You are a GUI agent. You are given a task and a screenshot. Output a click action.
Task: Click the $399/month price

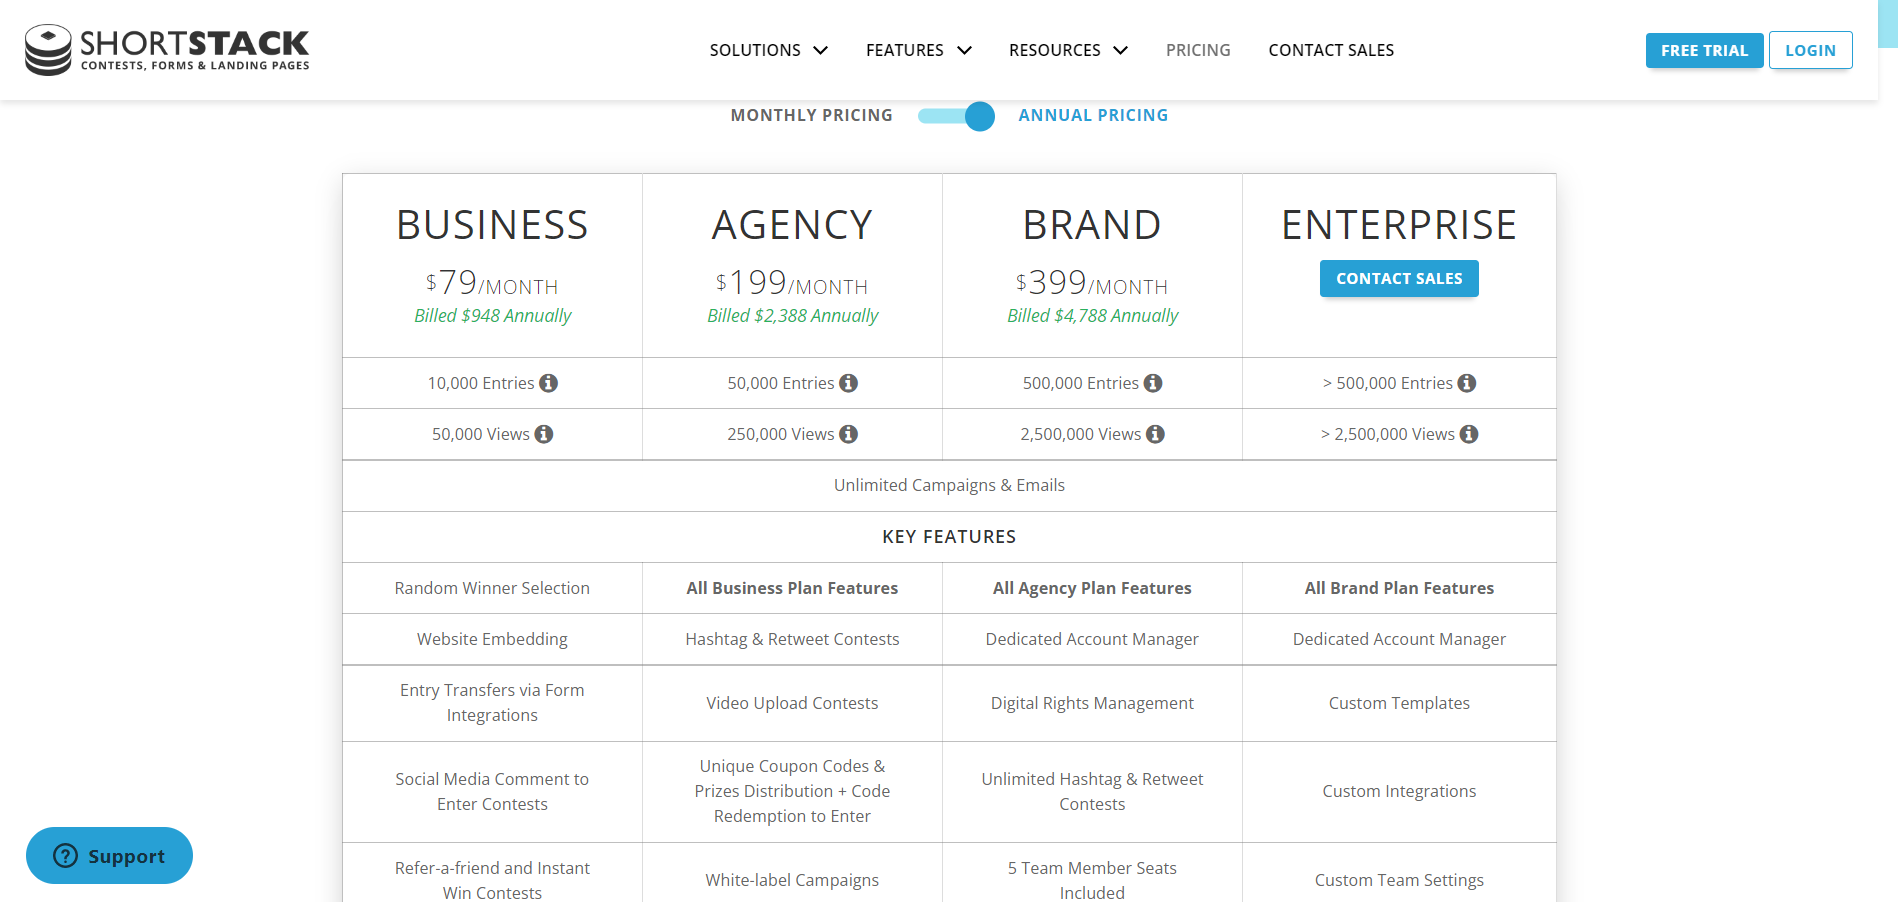(1092, 283)
